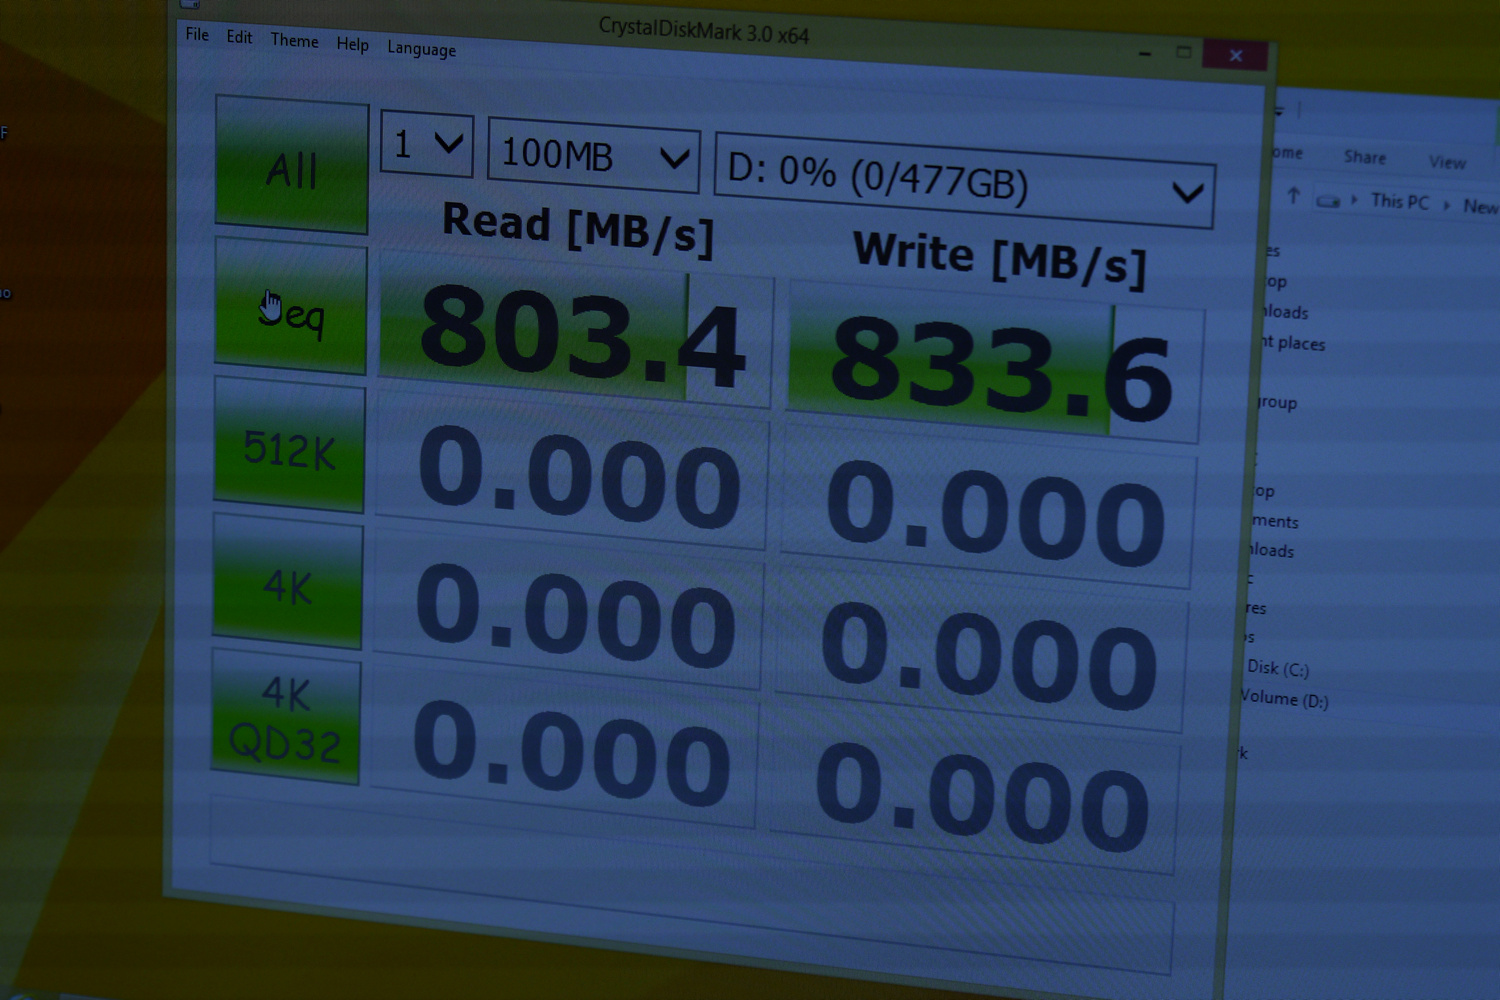Expand the chevron before This PC in Explorer
Viewport: 1500px width, 1000px height.
coord(1354,200)
